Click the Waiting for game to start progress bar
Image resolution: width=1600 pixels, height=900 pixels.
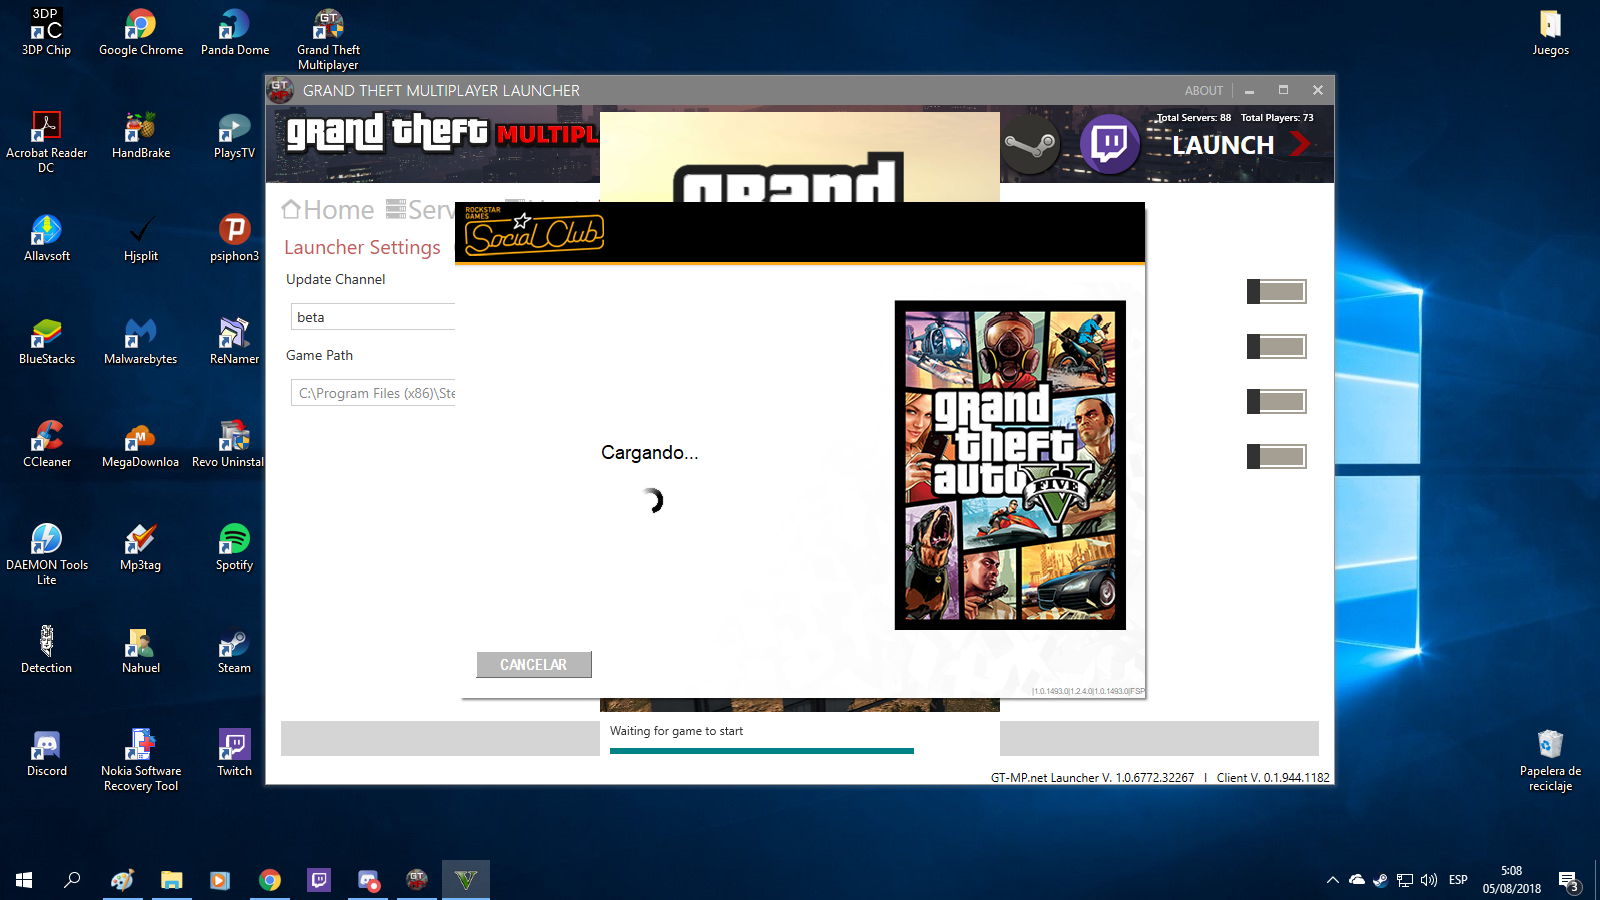762,750
